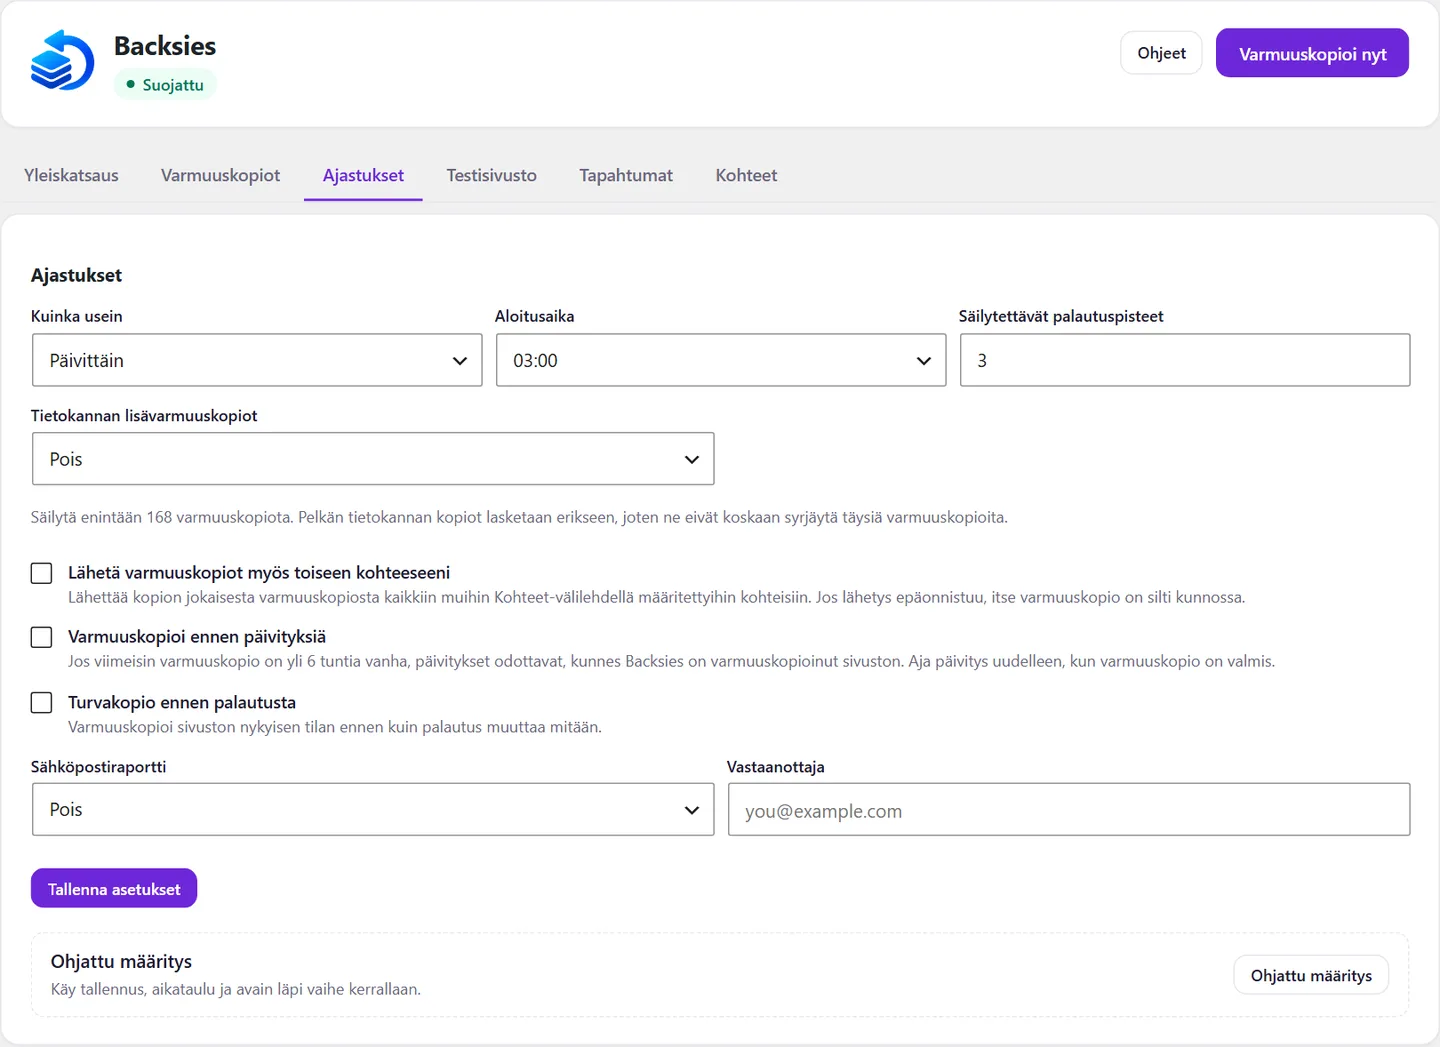Open the Tapahtumat tab

coord(626,175)
